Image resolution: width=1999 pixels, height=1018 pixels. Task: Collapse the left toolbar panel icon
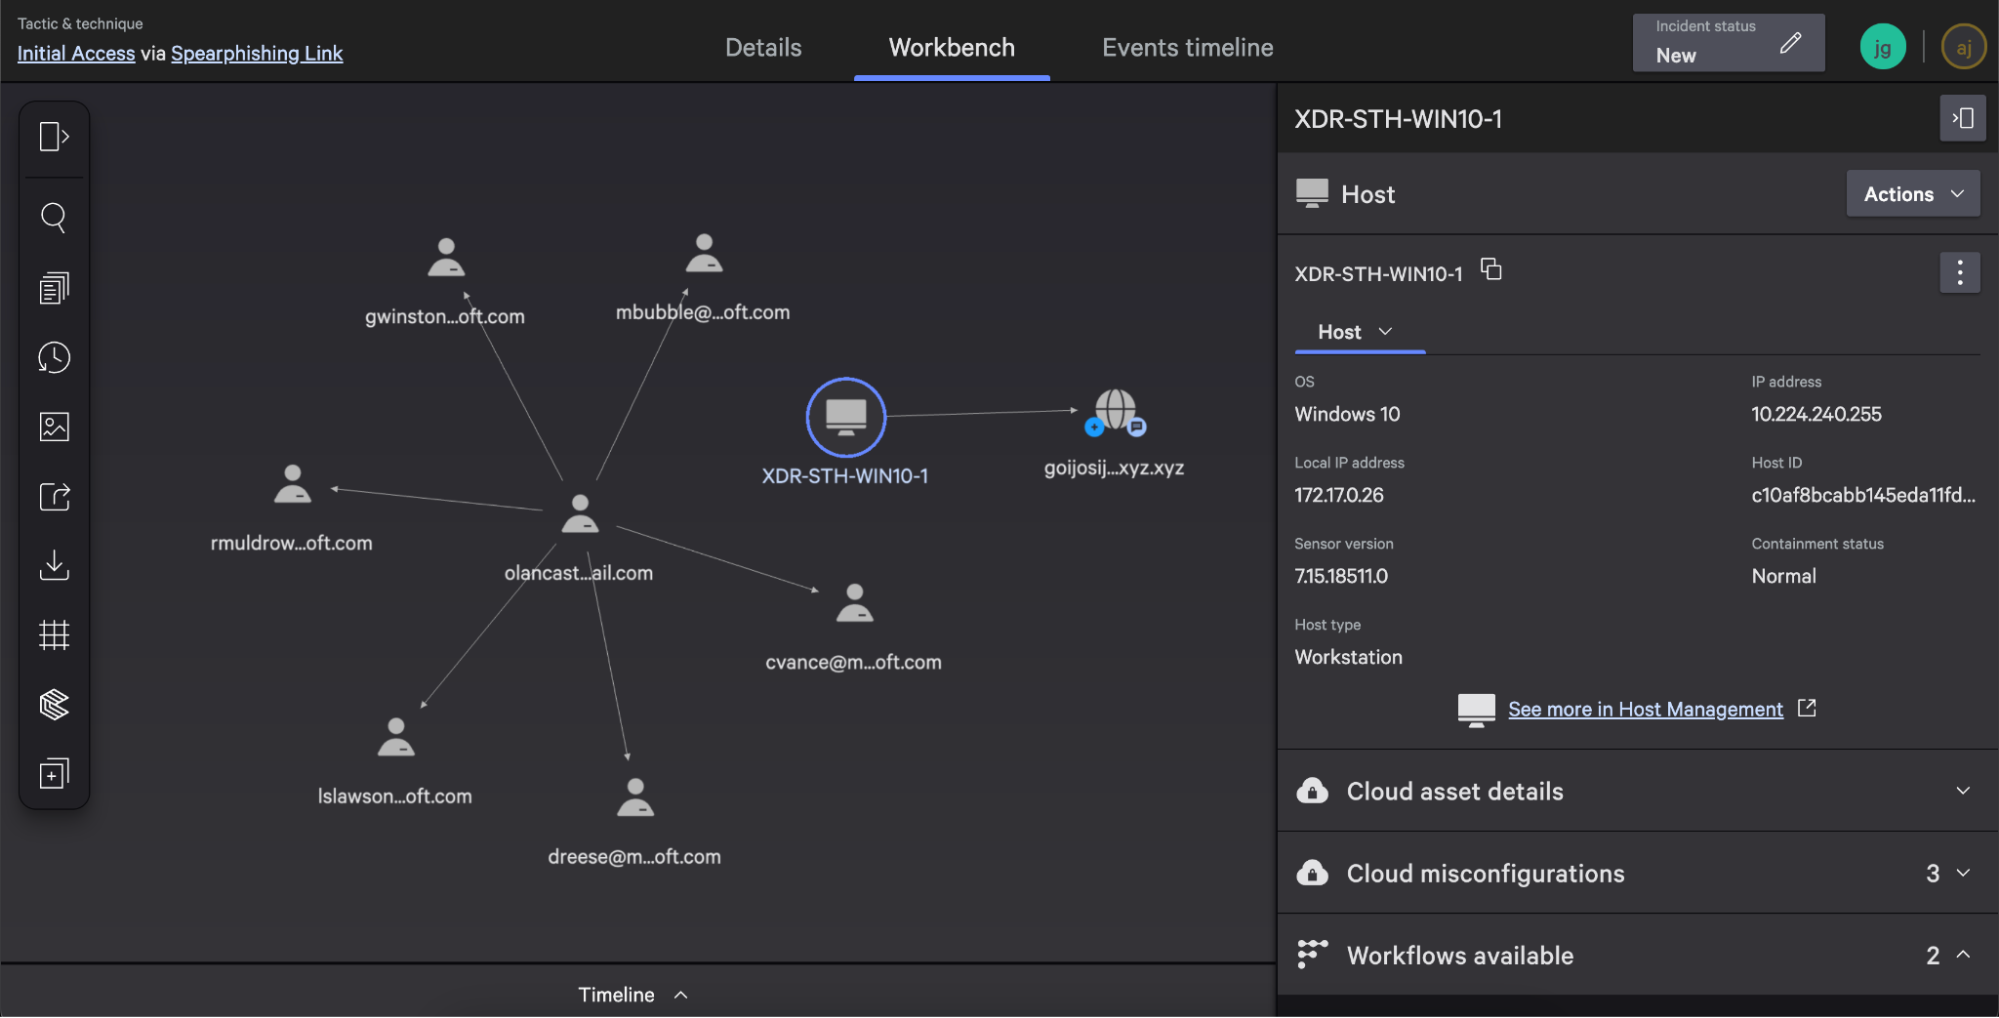[x=54, y=136]
